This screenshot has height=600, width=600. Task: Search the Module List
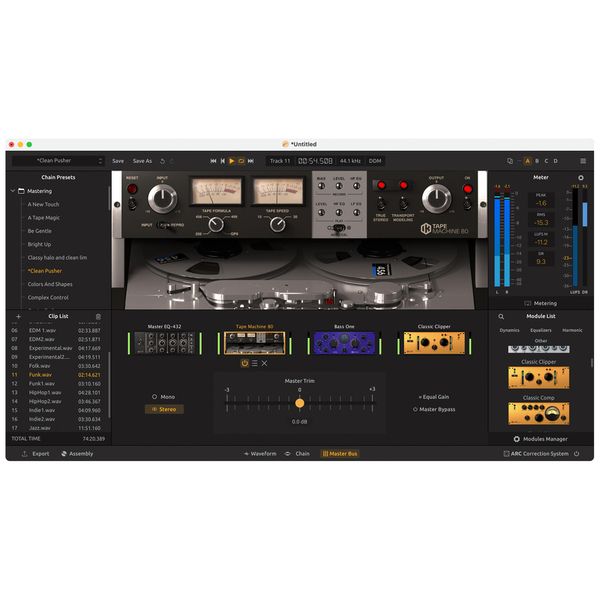click(x=501, y=316)
